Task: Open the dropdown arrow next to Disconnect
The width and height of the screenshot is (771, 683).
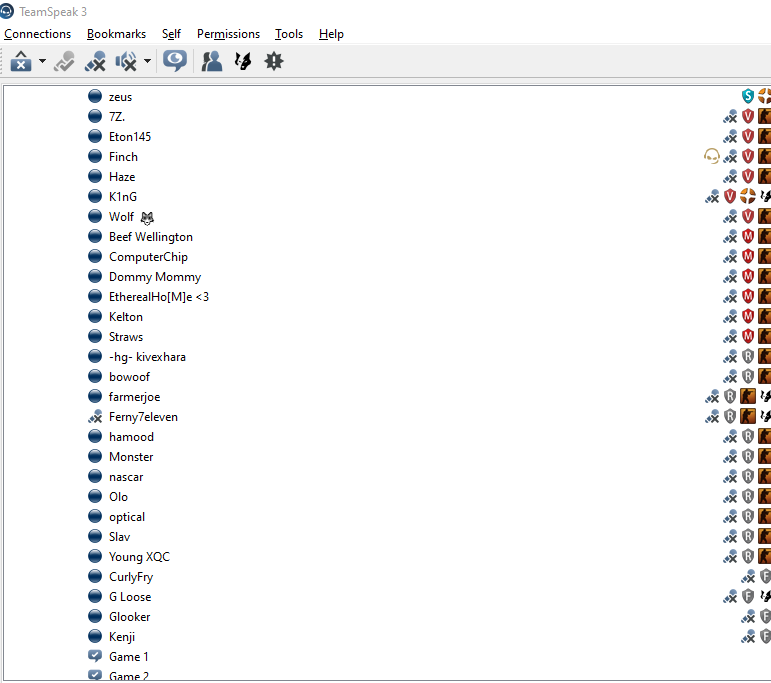Action: [x=42, y=61]
